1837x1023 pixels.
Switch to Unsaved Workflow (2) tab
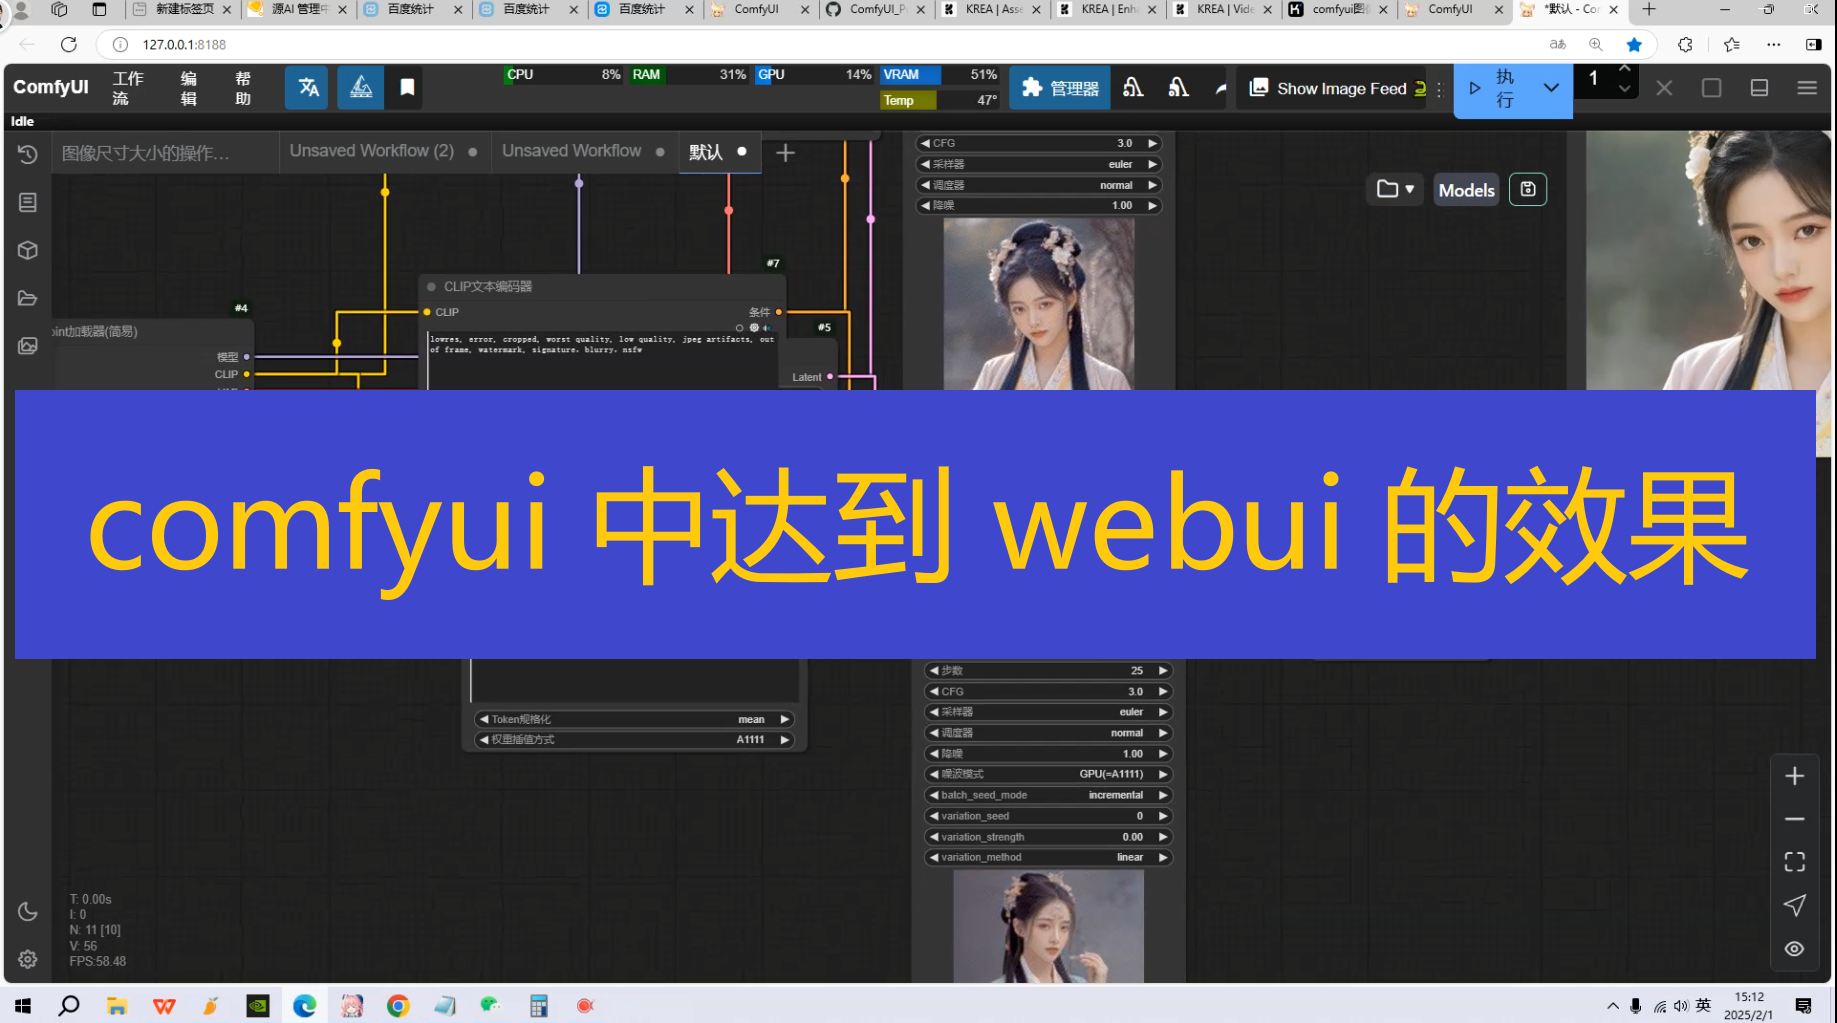[x=384, y=151]
